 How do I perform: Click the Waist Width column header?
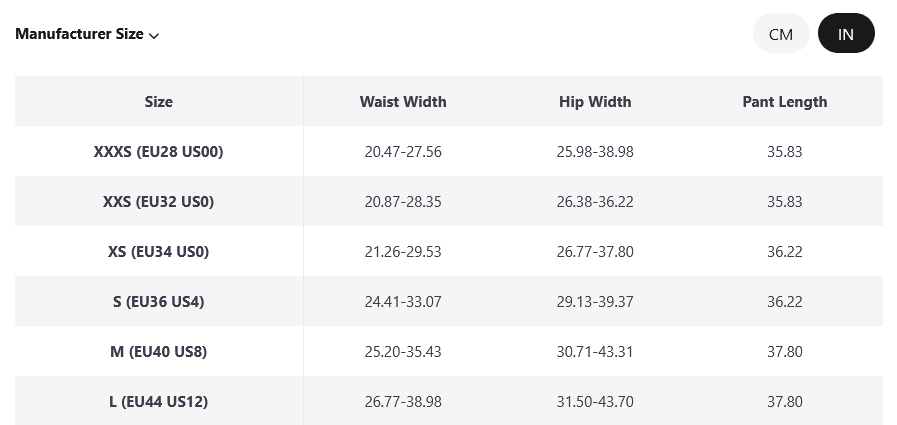[x=403, y=101]
